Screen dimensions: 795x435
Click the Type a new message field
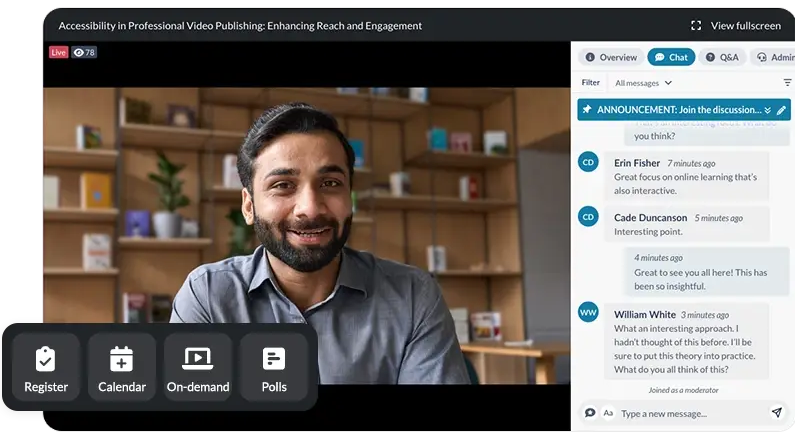point(693,414)
